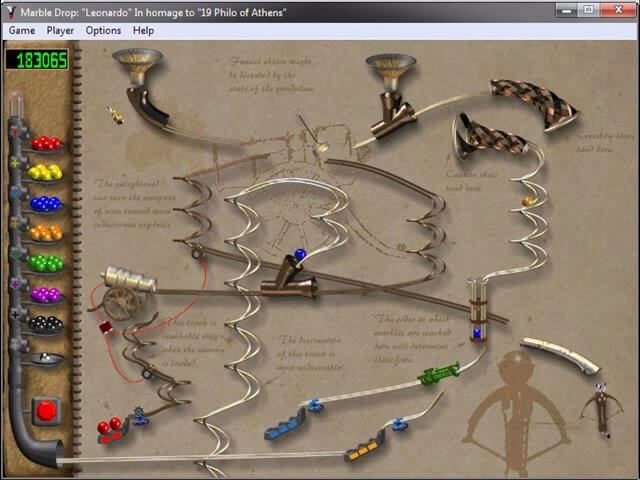The image size is (640, 480).
Task: Select the steel ball dish
Action: coord(47,358)
